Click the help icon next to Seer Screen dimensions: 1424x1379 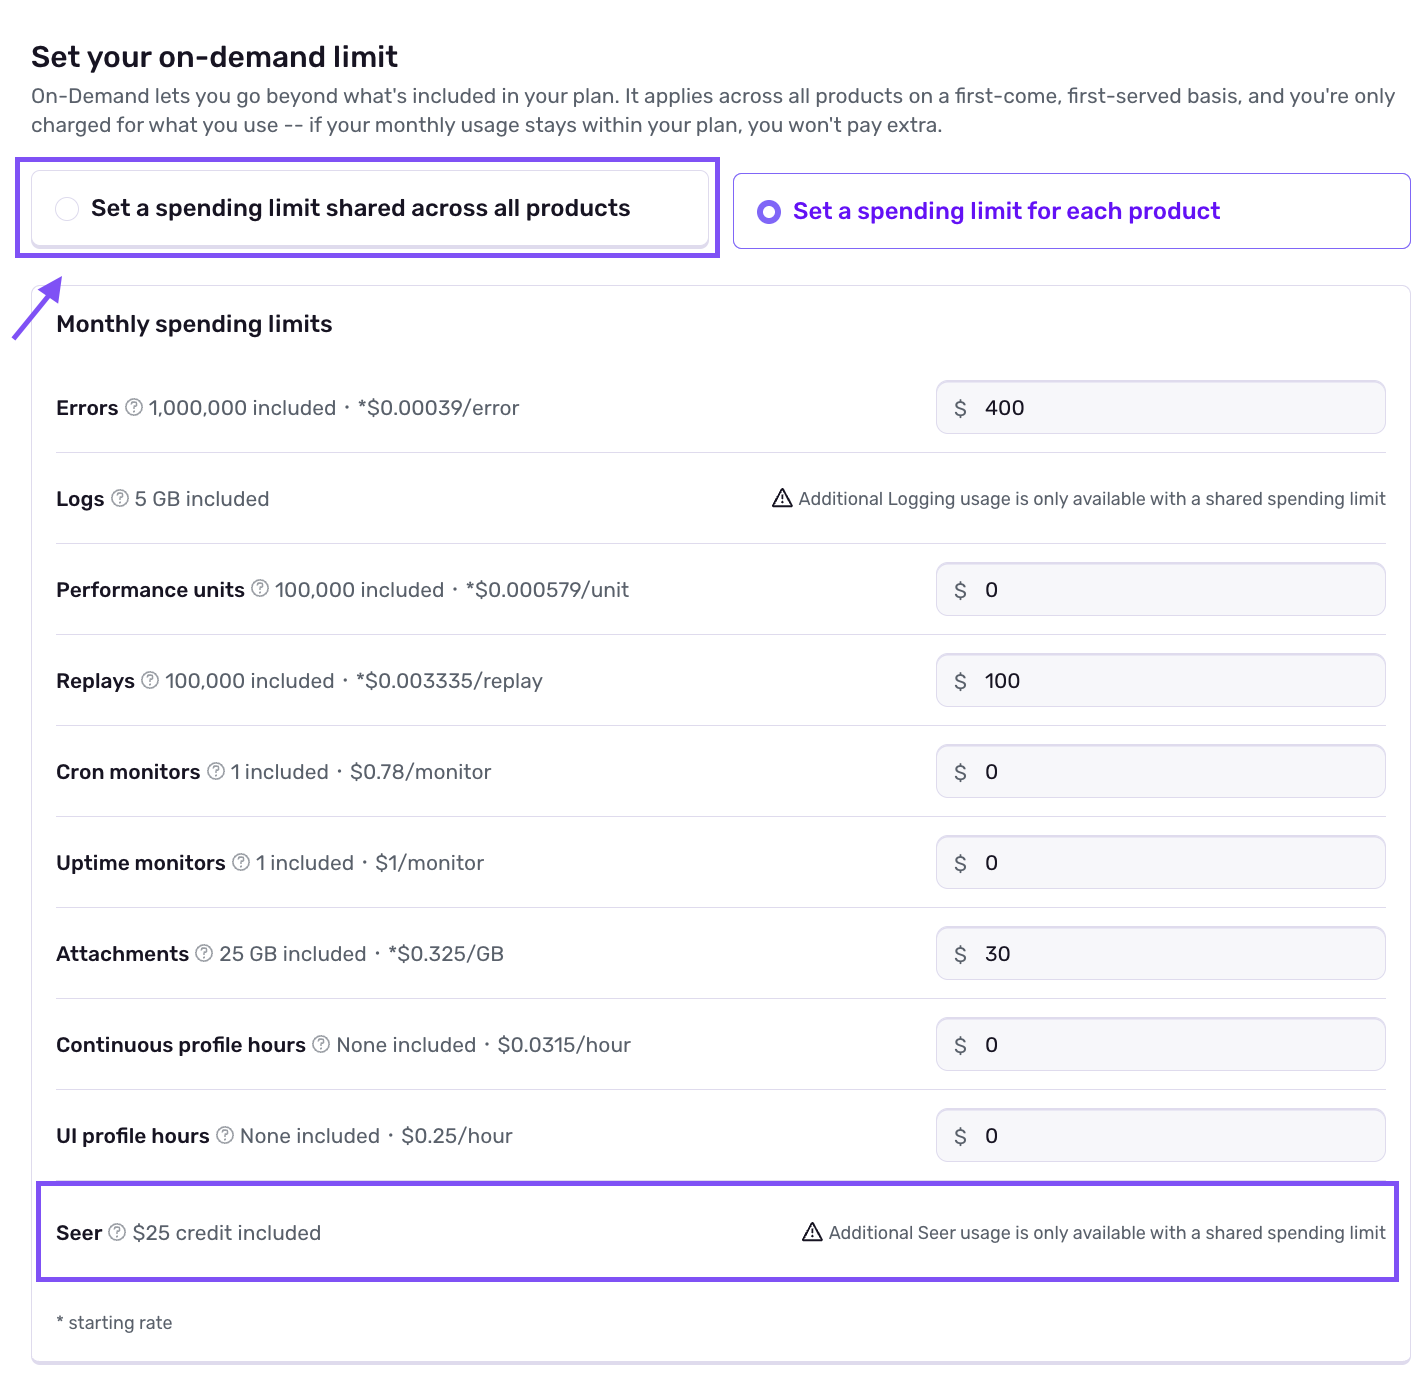tap(117, 1232)
